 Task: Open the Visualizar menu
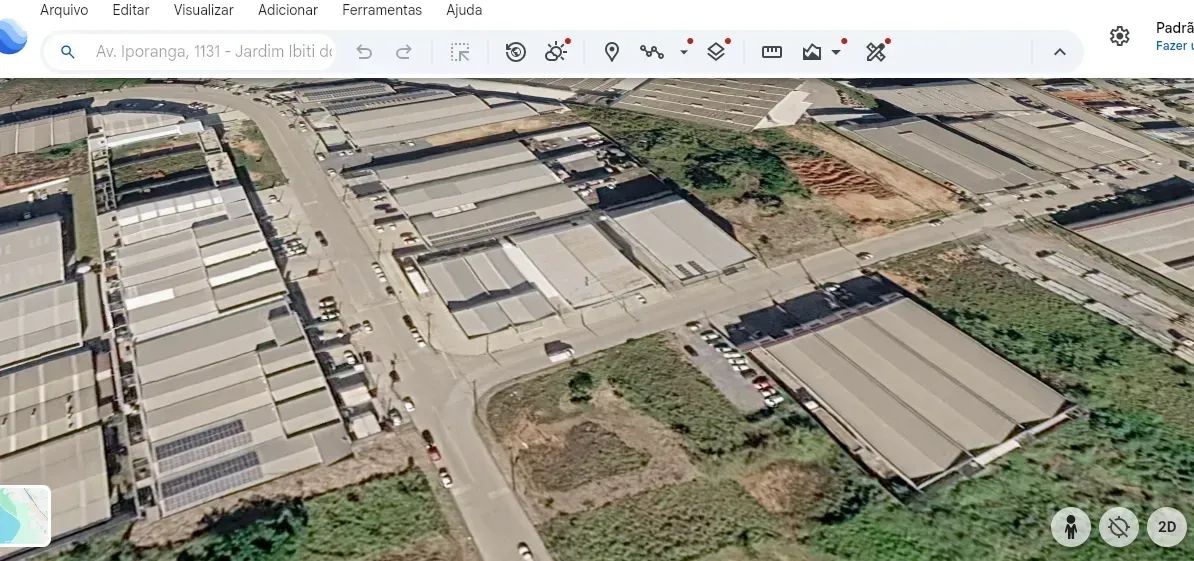[203, 10]
